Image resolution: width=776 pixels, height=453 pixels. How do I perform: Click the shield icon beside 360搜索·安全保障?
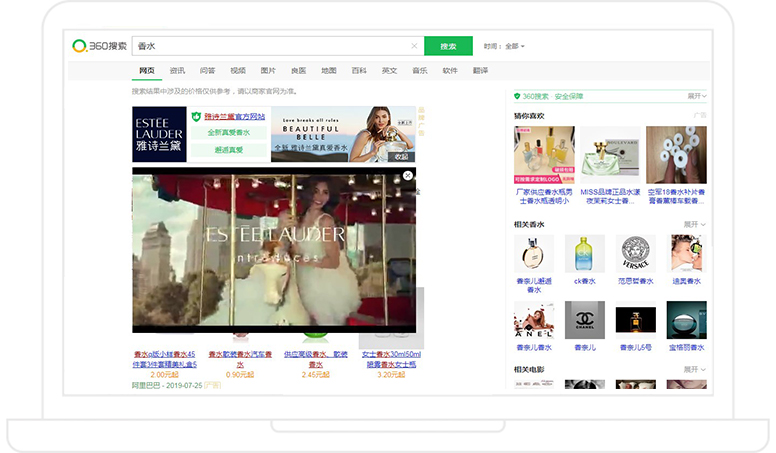[517, 96]
